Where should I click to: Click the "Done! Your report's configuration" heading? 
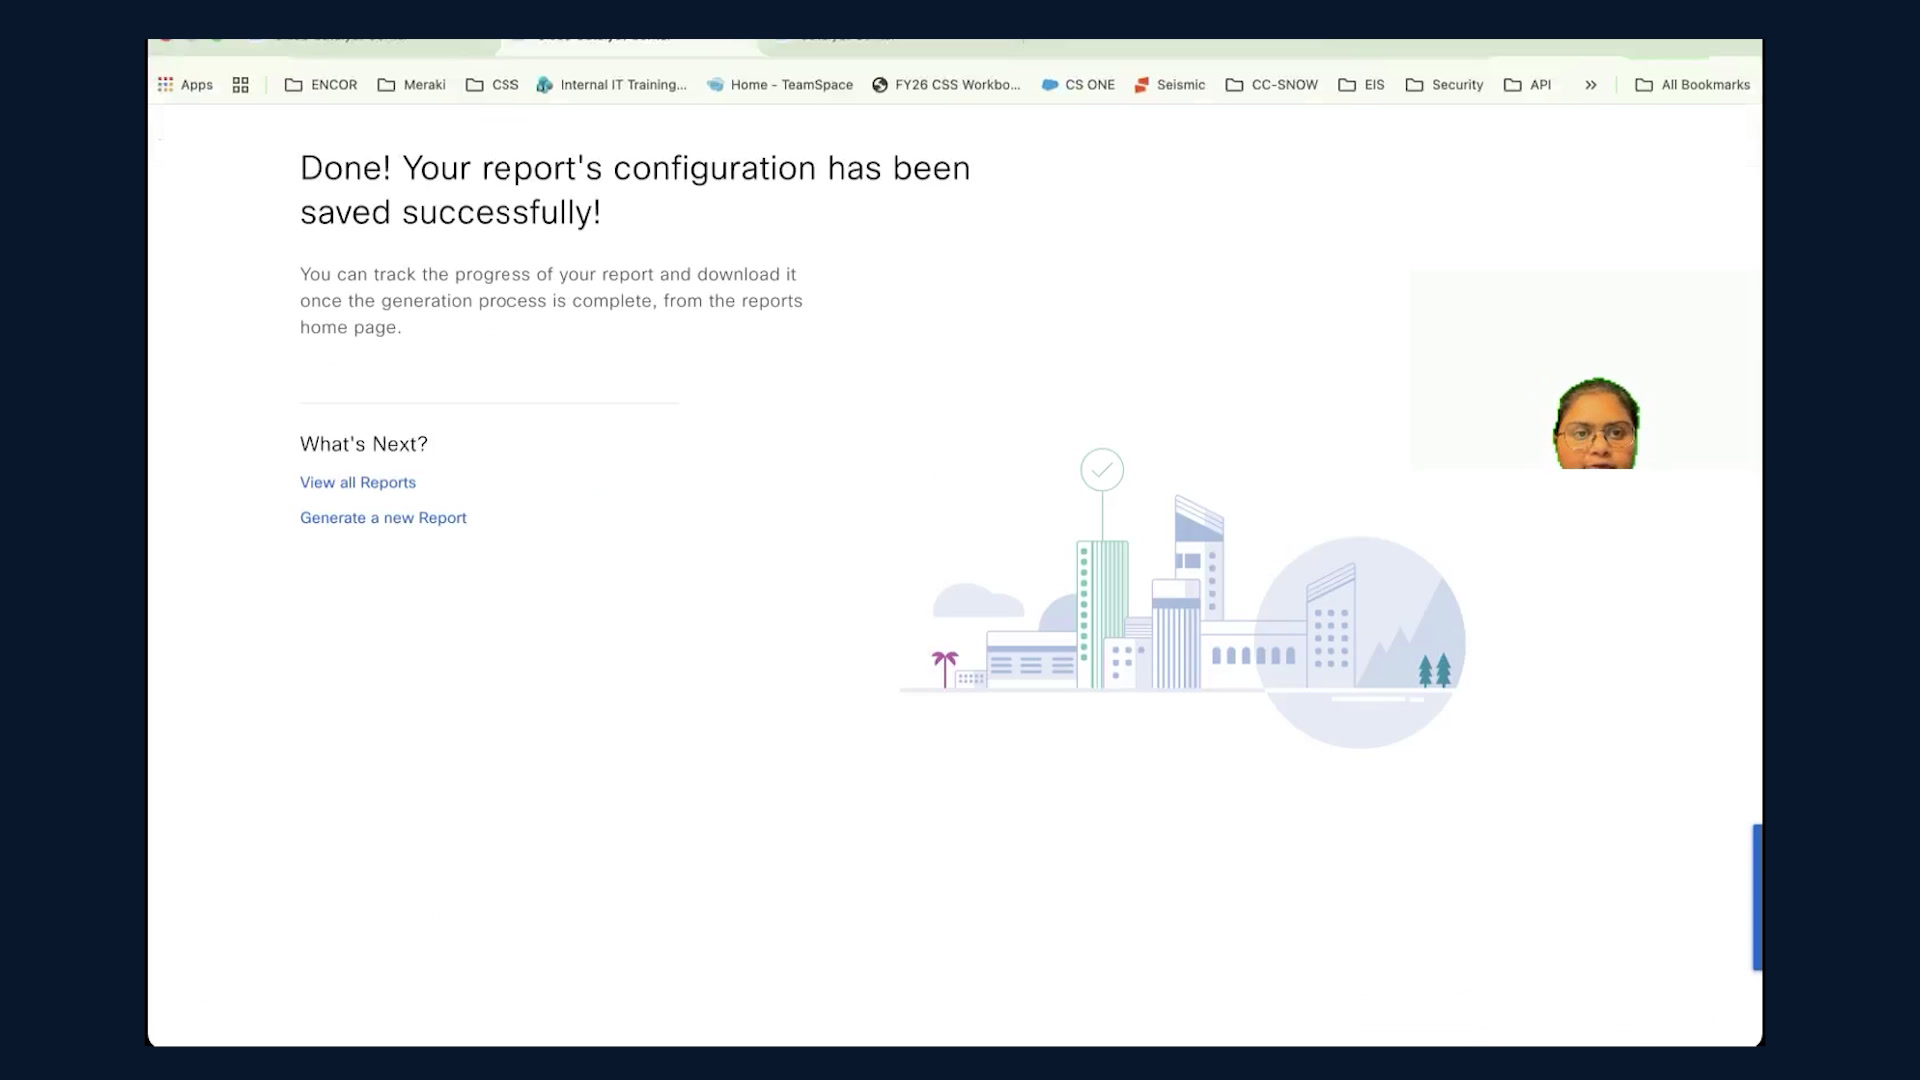635,190
